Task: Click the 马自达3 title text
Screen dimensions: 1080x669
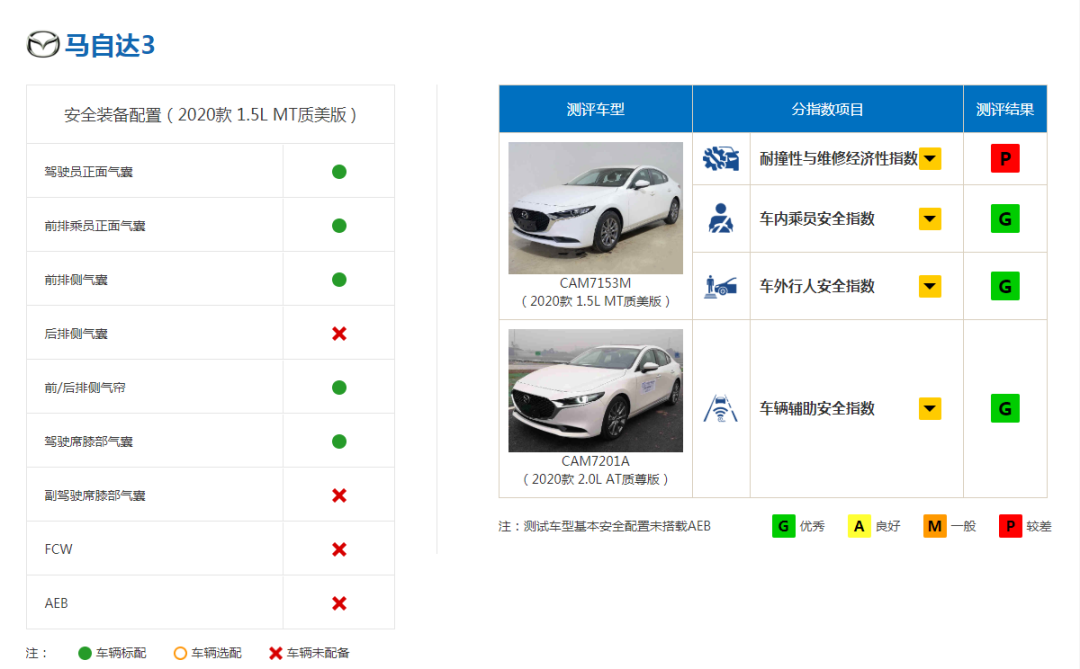Action: (x=110, y=46)
